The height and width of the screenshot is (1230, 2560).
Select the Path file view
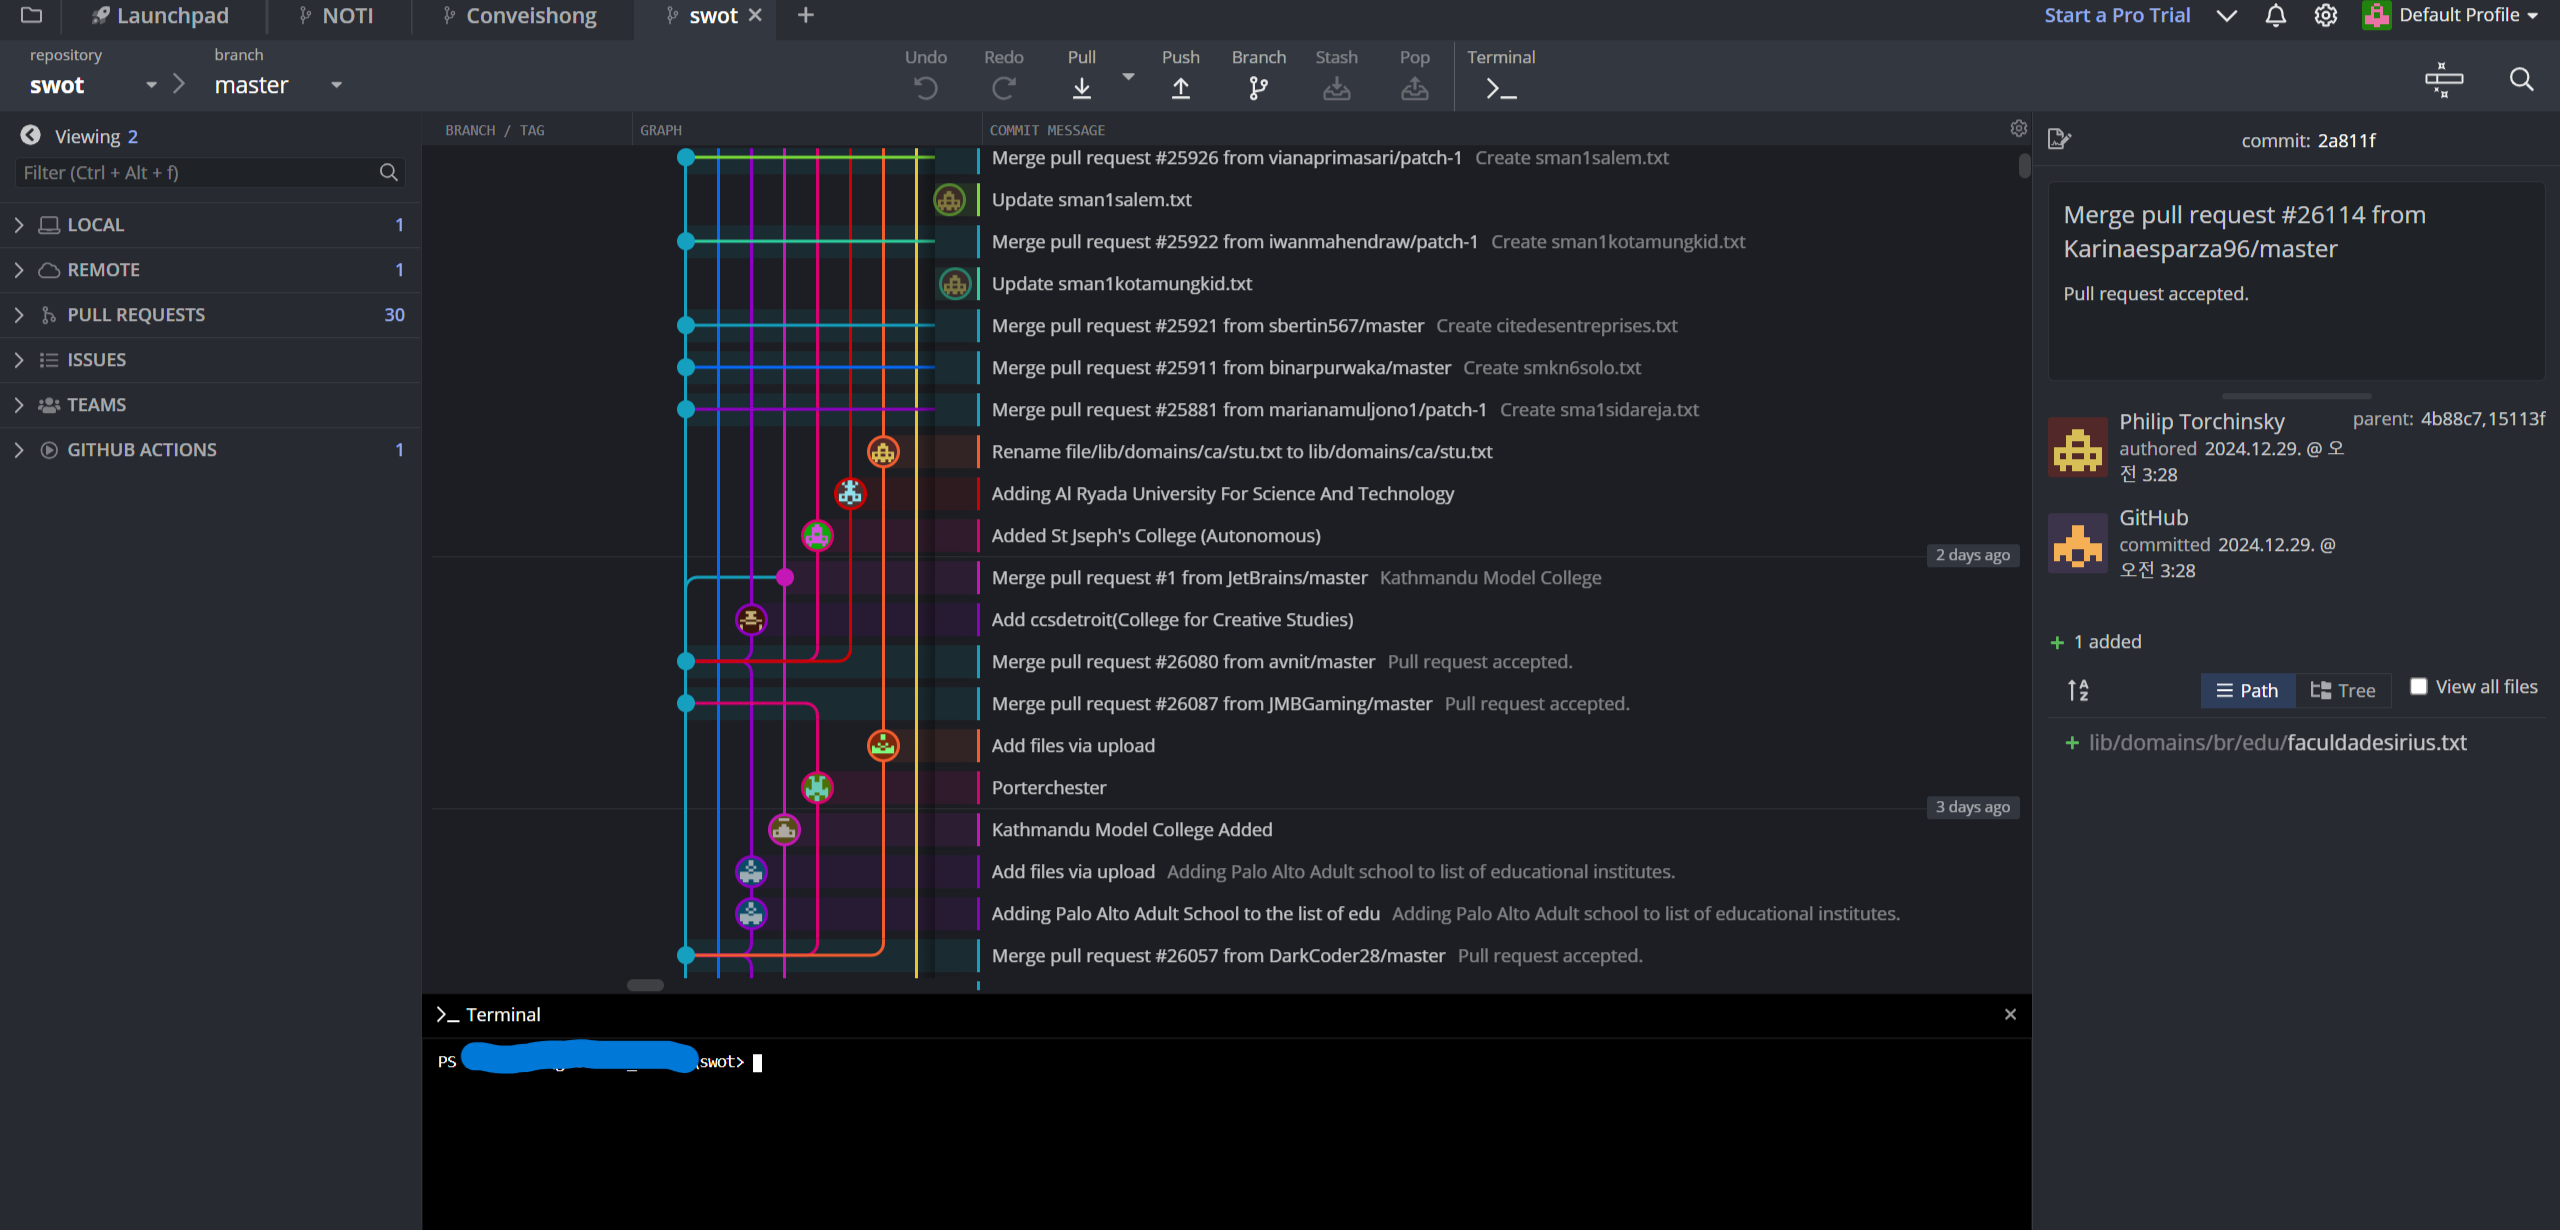point(2247,690)
